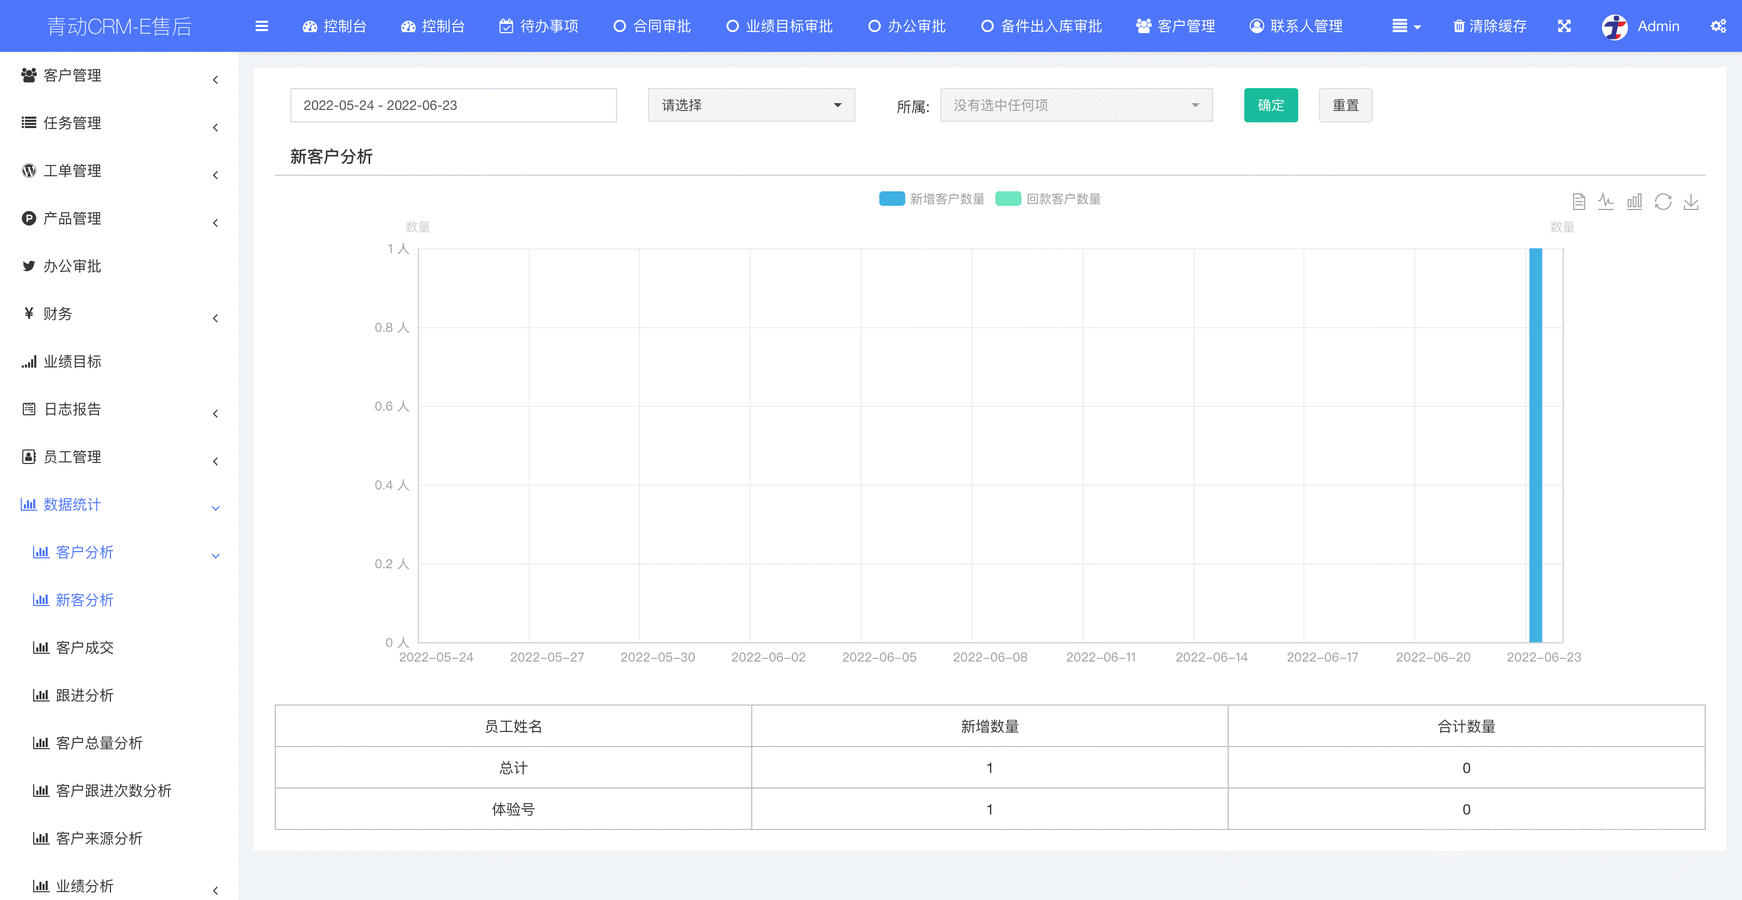
Task: Select 客户成交 in sidebar menu
Action: [x=85, y=648]
